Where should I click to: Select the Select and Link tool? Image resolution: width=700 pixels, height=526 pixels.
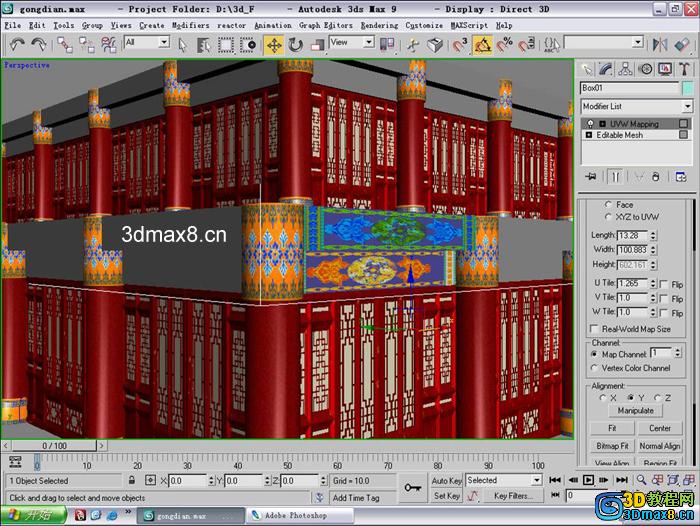65,45
